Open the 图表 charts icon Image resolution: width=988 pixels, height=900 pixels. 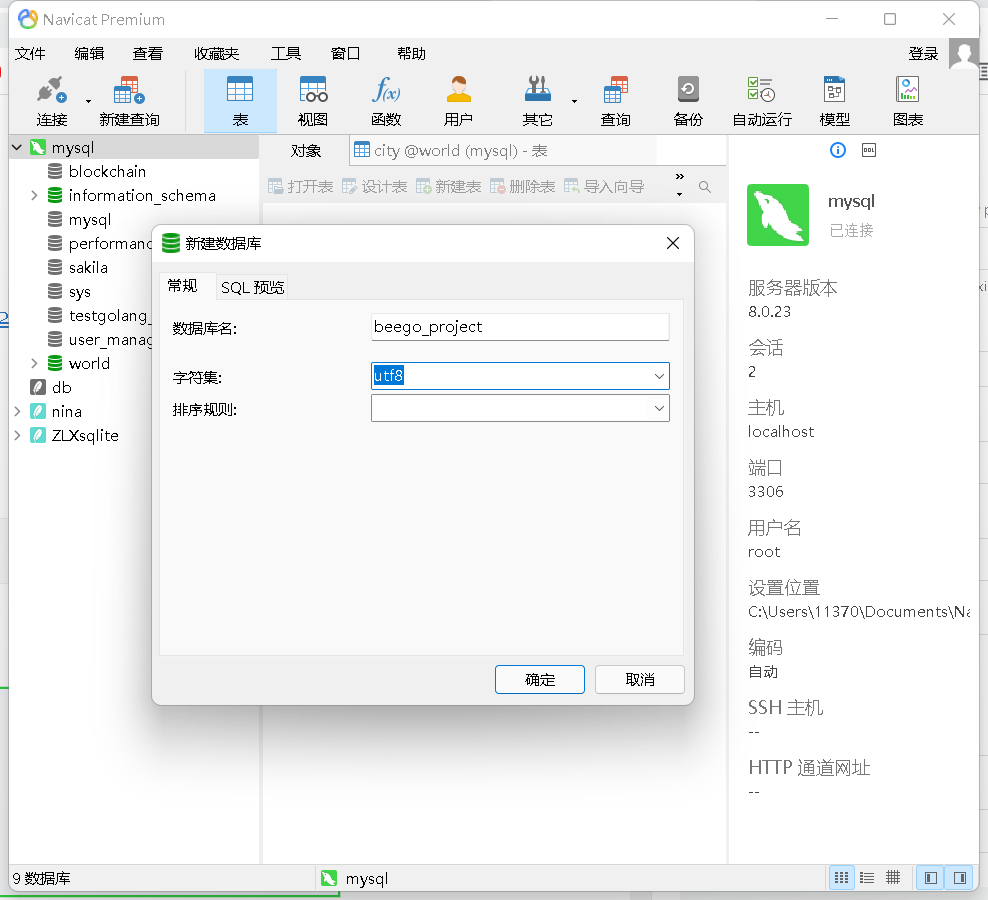pyautogui.click(x=907, y=101)
